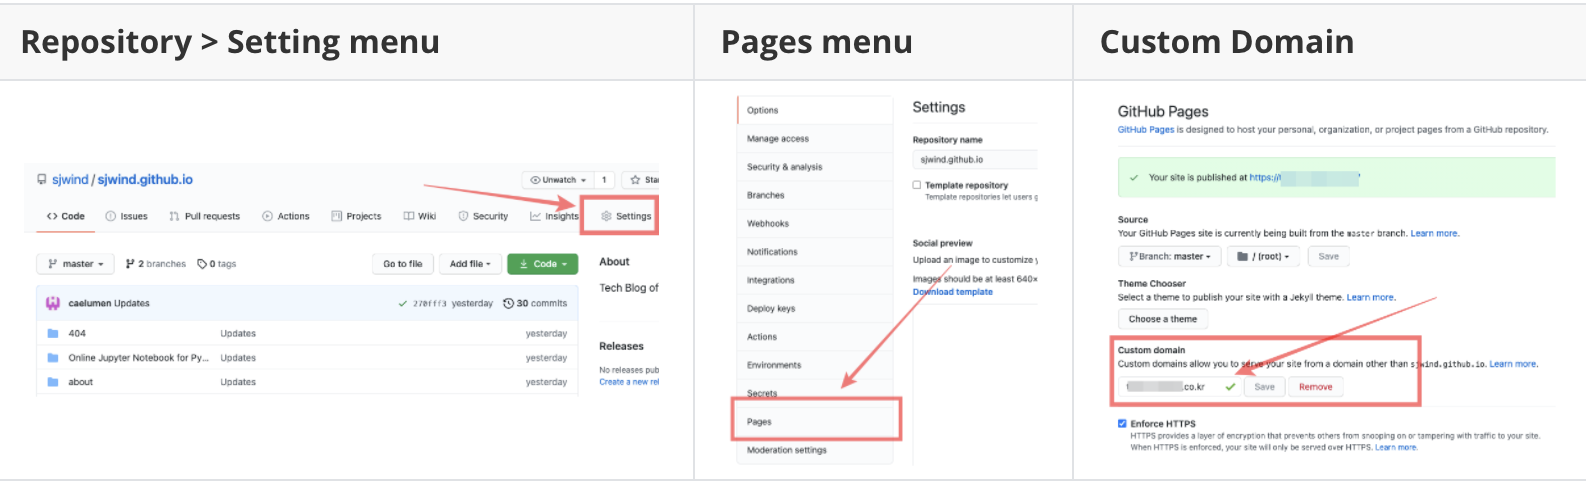Open the Insights tab
Viewport: 1586px width, 496px height.
point(554,216)
